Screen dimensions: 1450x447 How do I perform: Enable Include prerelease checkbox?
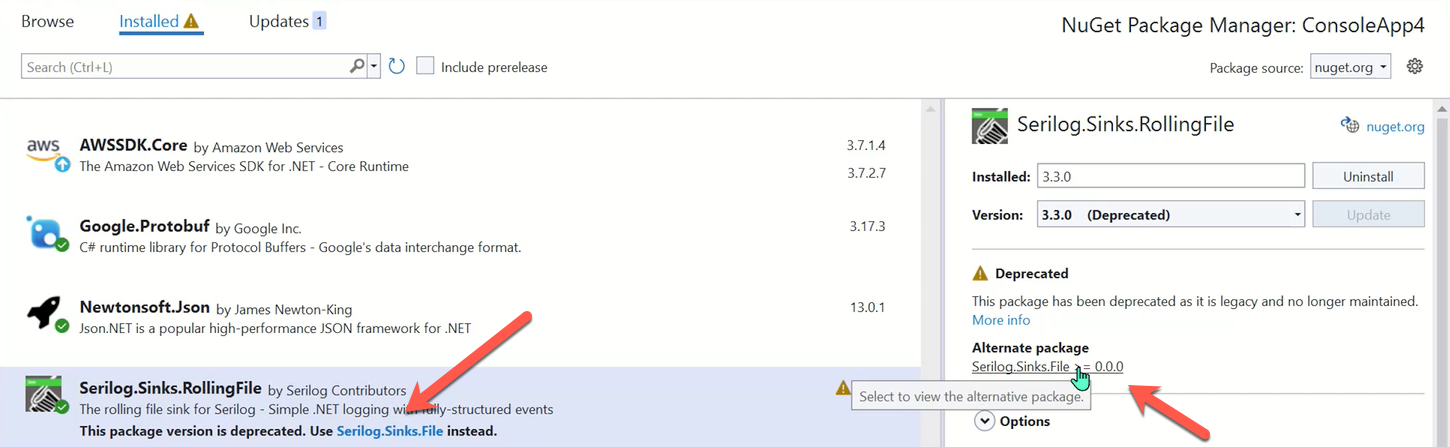click(426, 66)
